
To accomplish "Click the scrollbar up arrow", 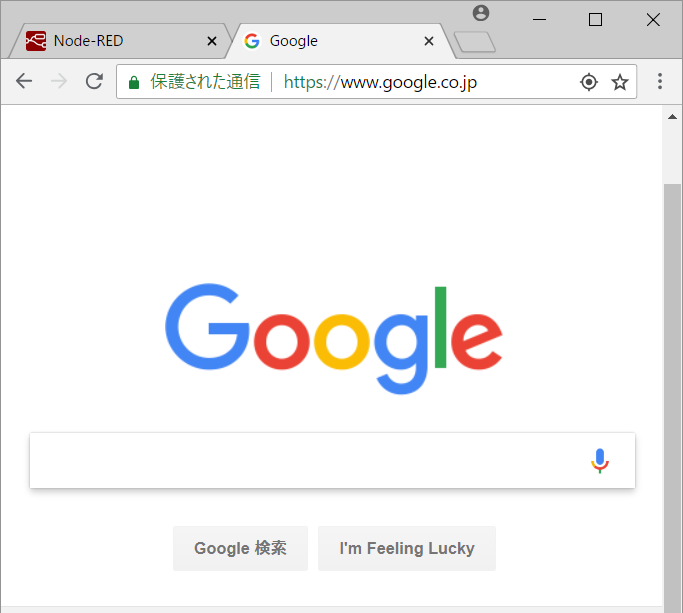I will click(x=673, y=116).
